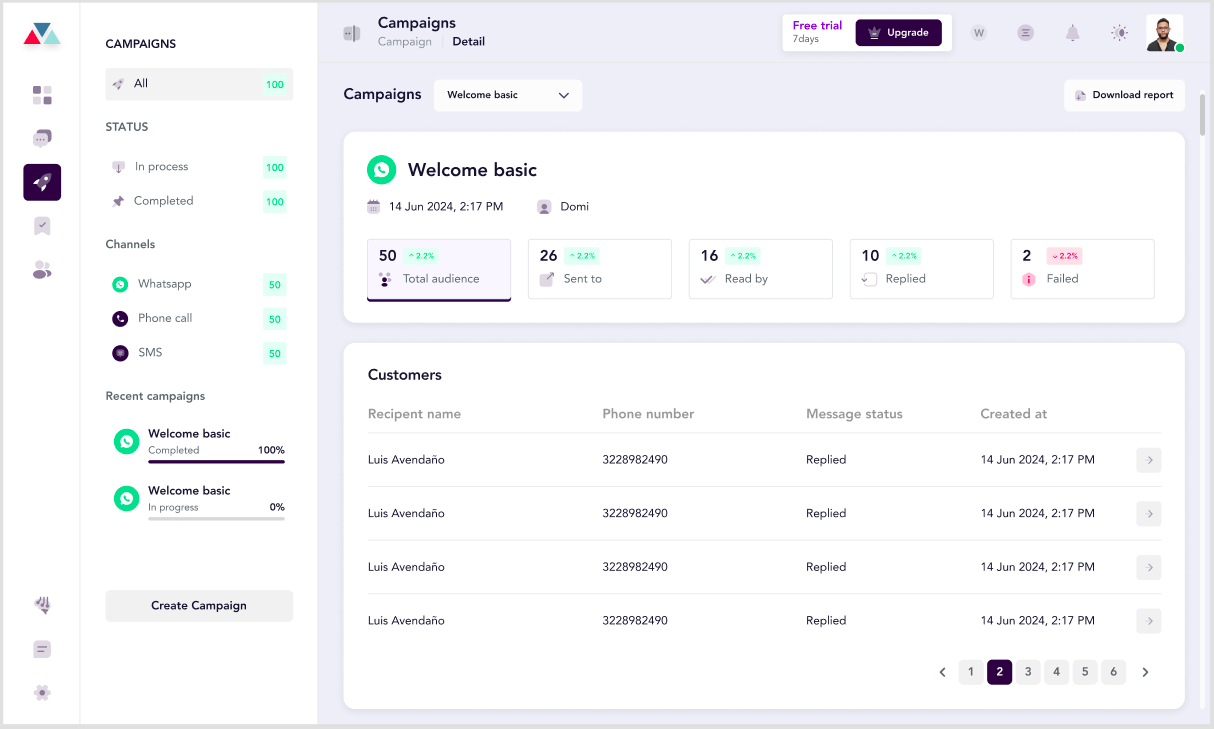Click the Phone call channel icon
The height and width of the screenshot is (729, 1214).
(x=120, y=319)
